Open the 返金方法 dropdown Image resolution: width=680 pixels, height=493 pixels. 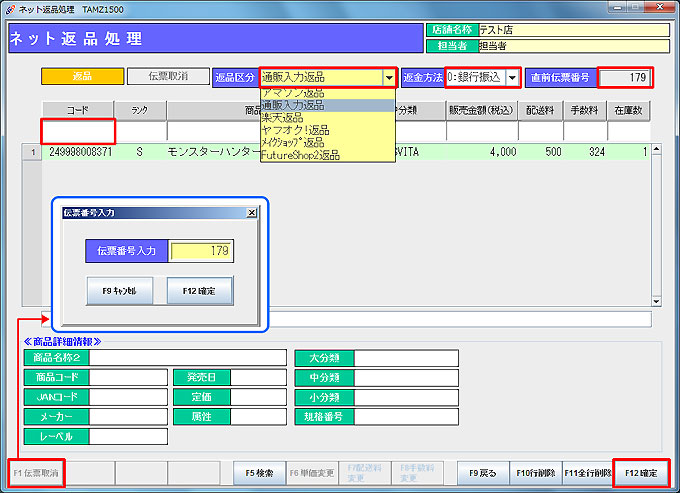tap(513, 77)
